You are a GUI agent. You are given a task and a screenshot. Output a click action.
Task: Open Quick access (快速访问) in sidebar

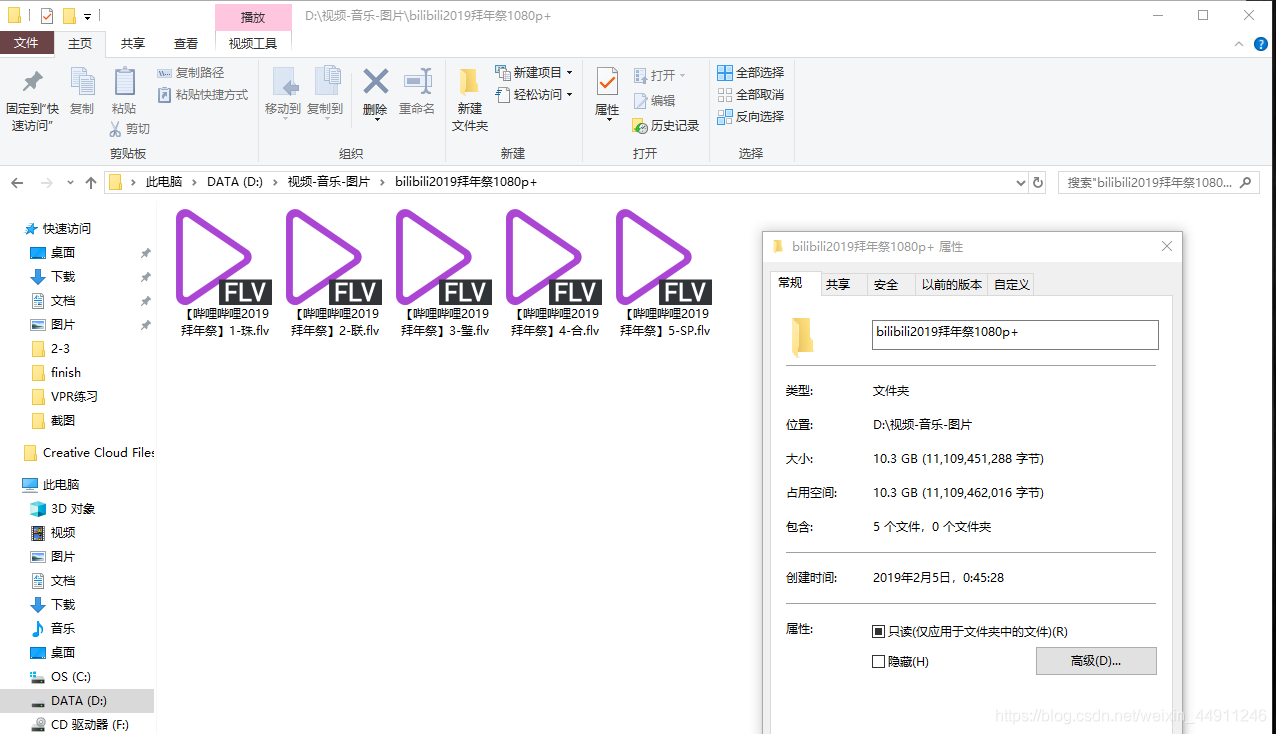[x=68, y=228]
